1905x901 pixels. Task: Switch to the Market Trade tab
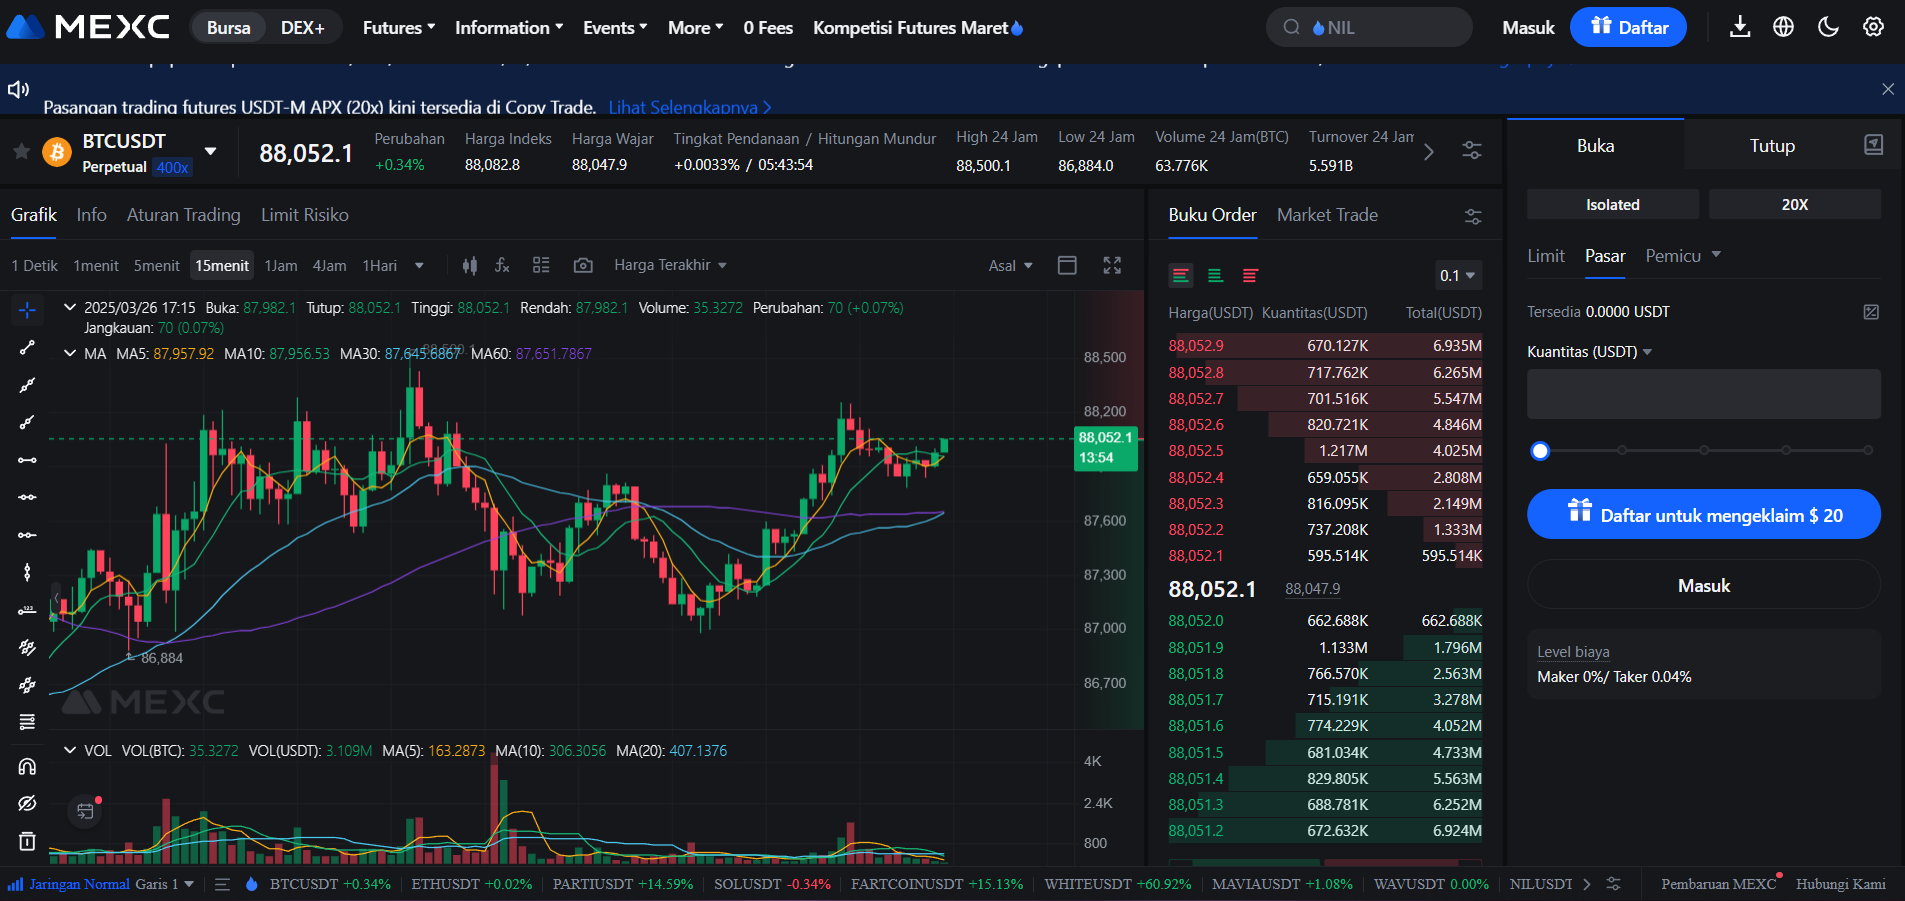[x=1327, y=215]
